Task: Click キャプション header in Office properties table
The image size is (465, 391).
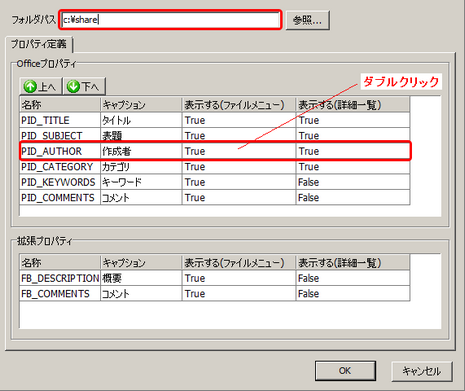Action: pyautogui.click(x=141, y=105)
